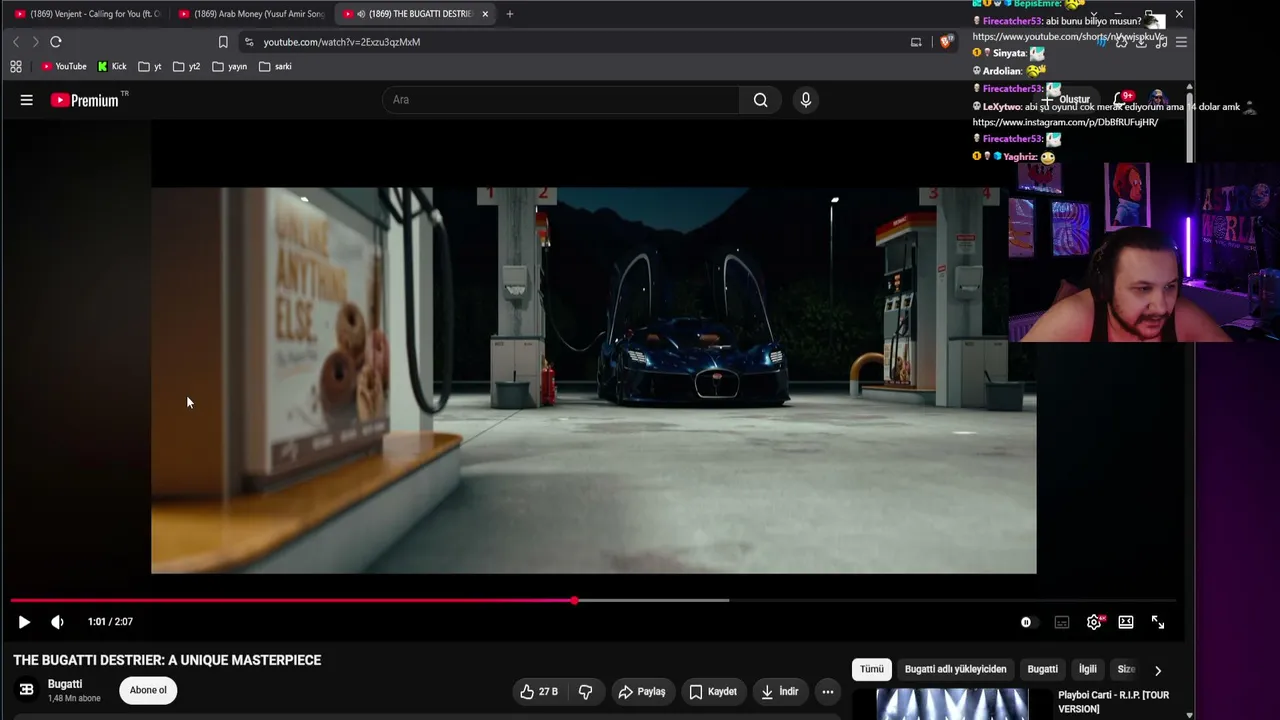Mute the video volume

(57, 622)
